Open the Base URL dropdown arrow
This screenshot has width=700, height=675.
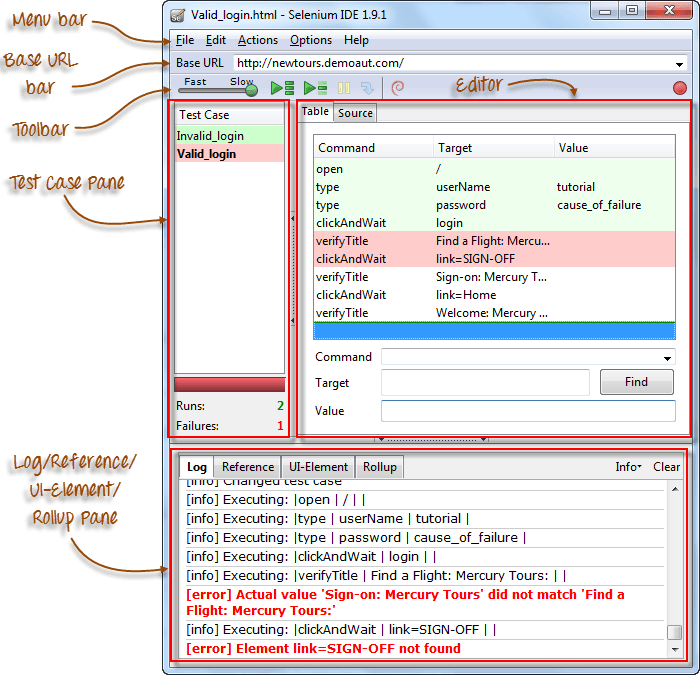coord(679,63)
